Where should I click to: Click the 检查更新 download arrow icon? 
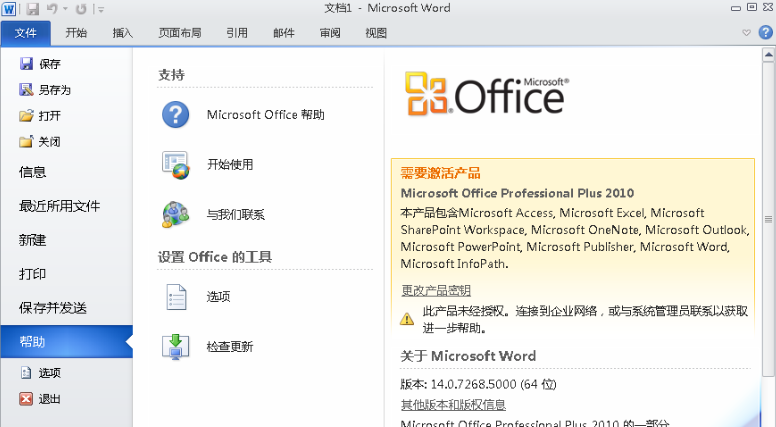point(175,346)
